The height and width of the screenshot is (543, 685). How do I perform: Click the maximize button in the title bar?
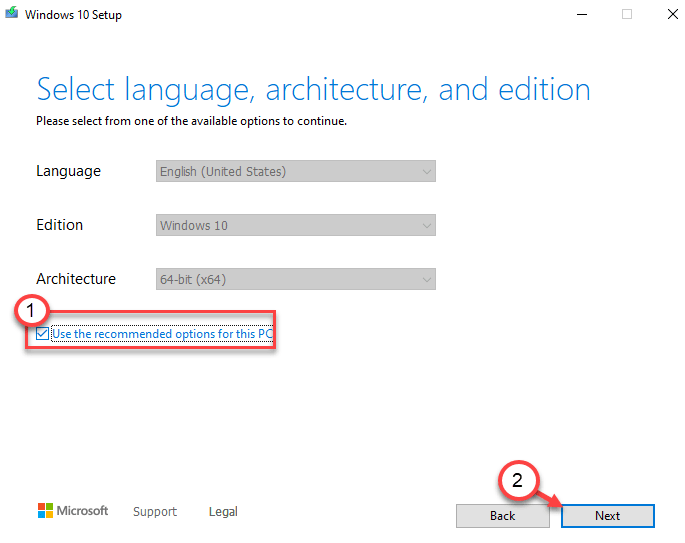[627, 14]
